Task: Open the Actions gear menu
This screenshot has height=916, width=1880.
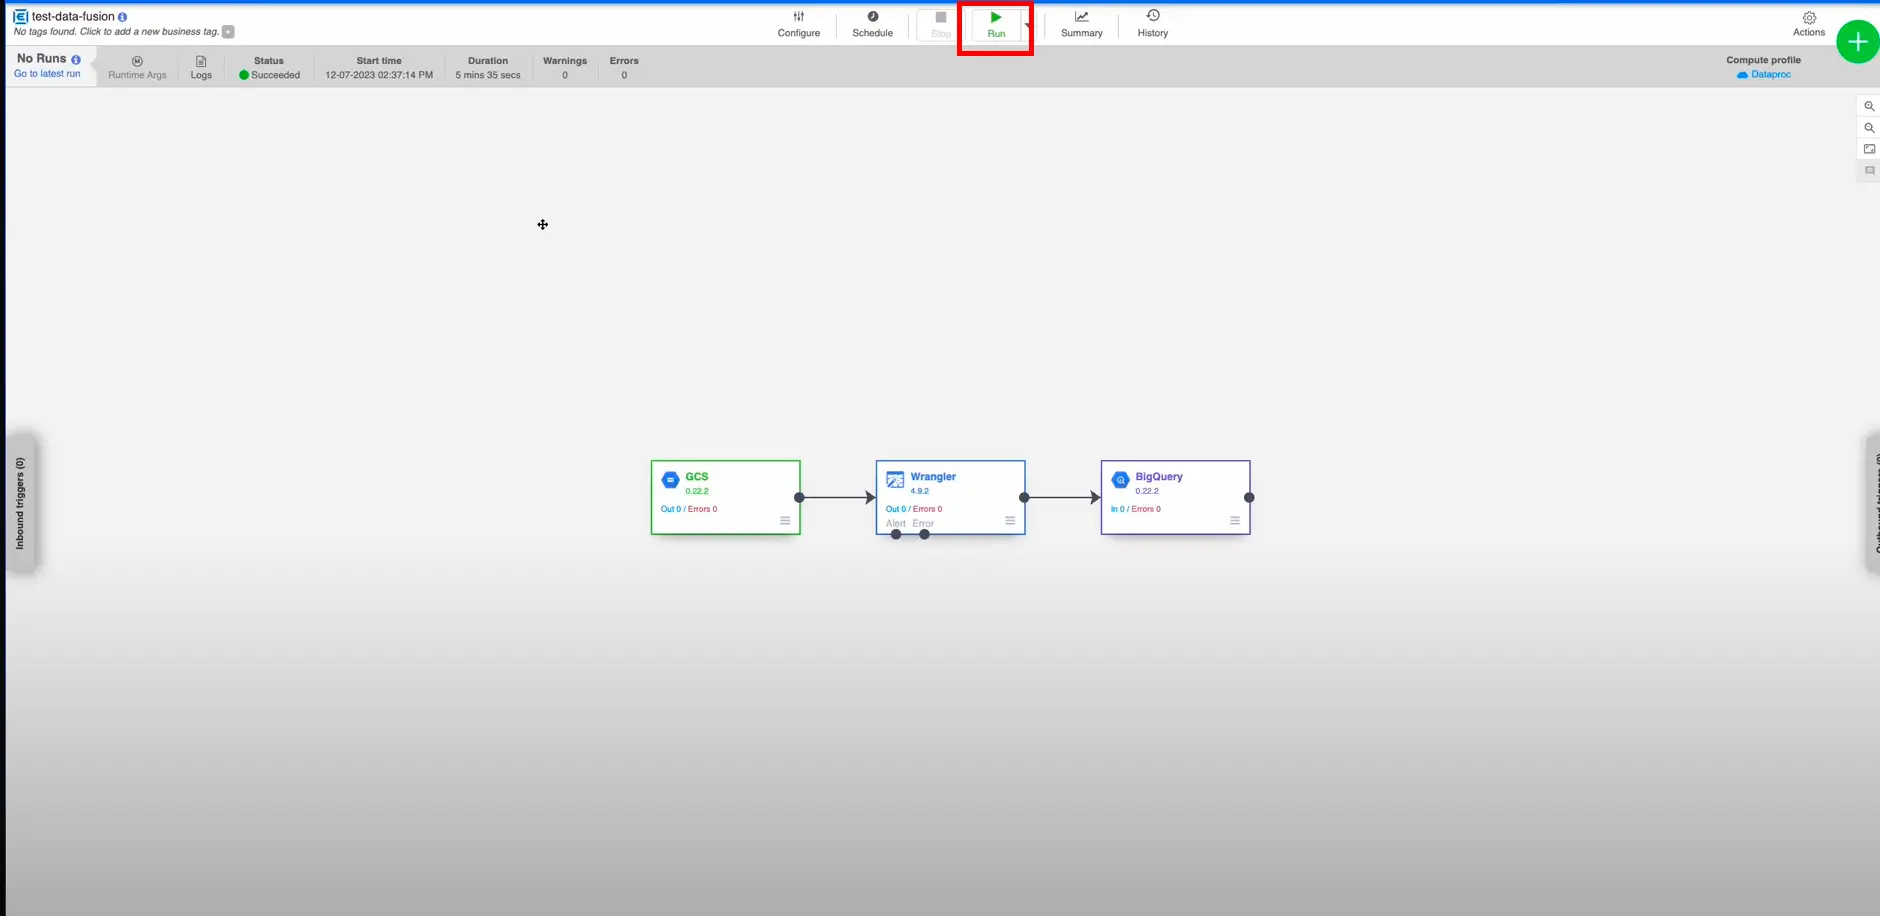Action: [1808, 24]
